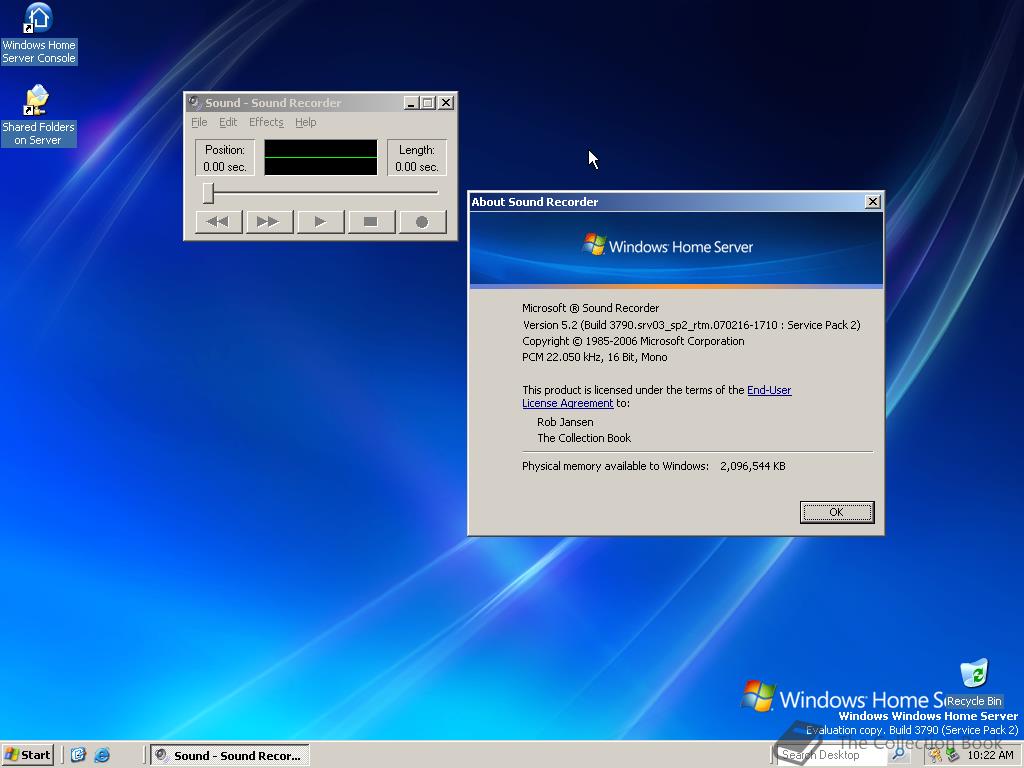Click the Seek to End fast-forward button
This screenshot has height=768, width=1024.
click(x=270, y=222)
